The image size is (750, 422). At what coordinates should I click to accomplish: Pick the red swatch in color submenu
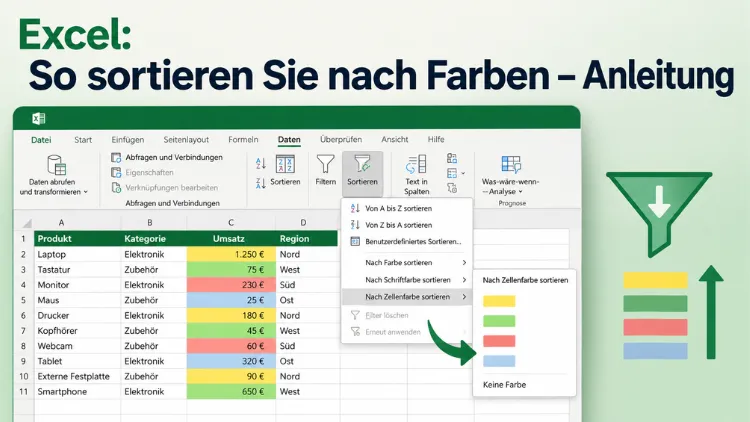click(499, 341)
